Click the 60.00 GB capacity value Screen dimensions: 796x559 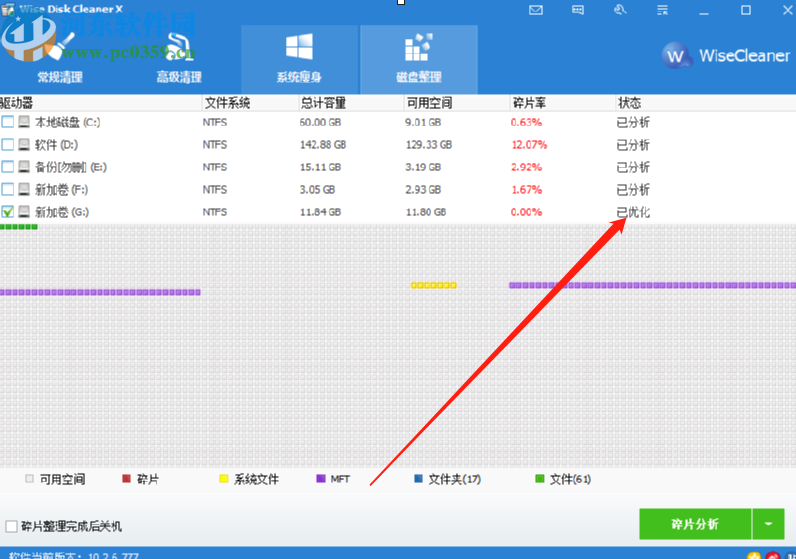pyautogui.click(x=320, y=122)
